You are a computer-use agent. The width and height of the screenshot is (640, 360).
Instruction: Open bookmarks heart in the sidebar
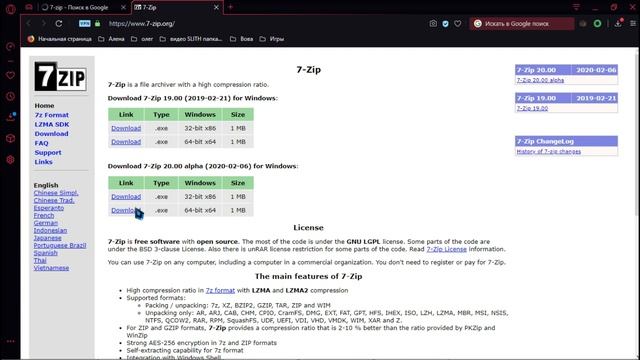[x=11, y=75]
